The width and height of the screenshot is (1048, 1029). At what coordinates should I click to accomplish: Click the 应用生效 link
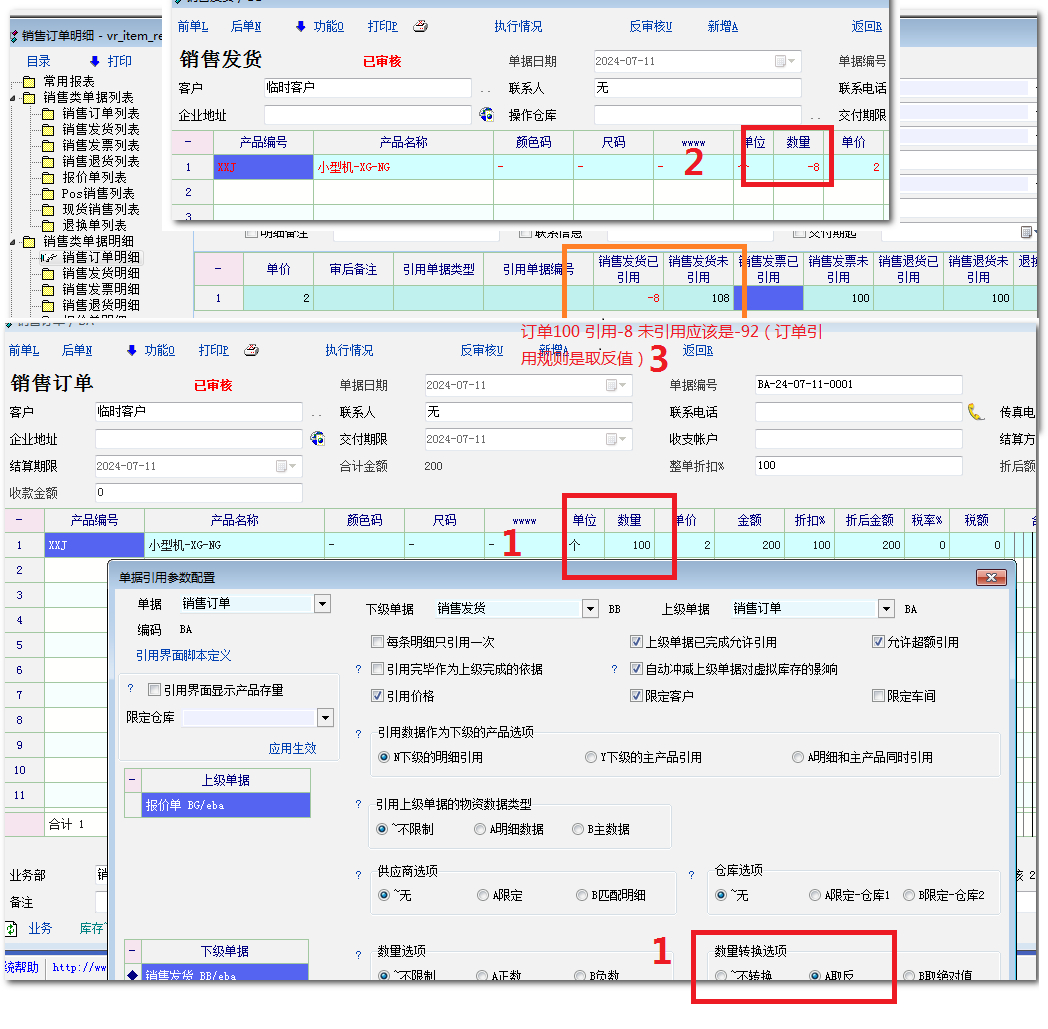pyautogui.click(x=292, y=748)
